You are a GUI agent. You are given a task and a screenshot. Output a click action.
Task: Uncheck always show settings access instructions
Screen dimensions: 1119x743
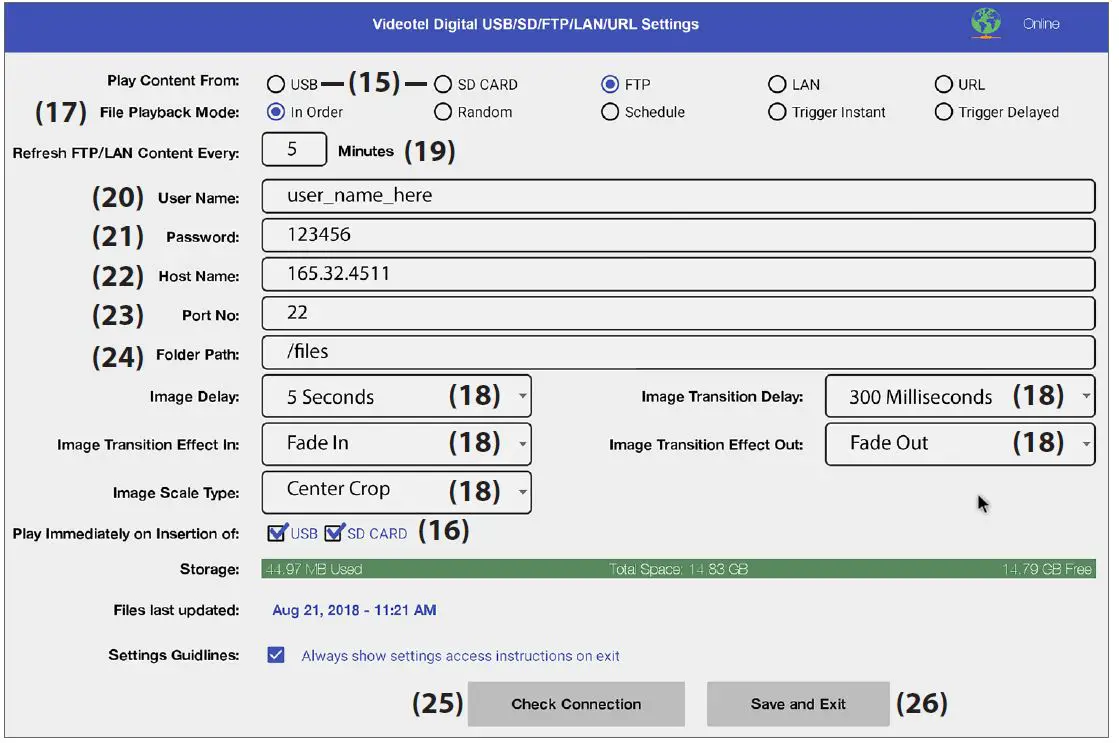click(276, 656)
